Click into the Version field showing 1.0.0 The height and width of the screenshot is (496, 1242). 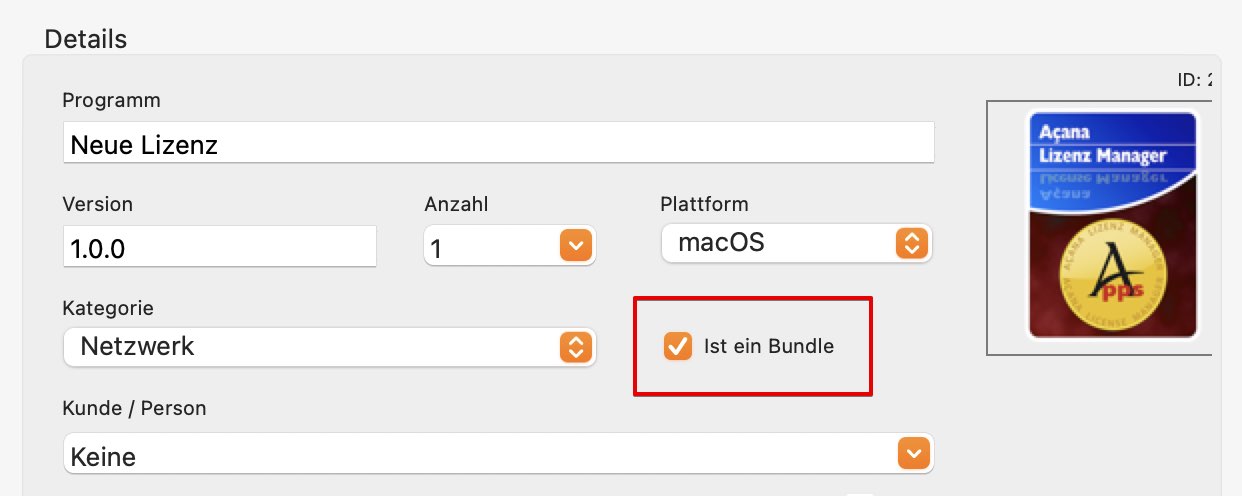[219, 246]
